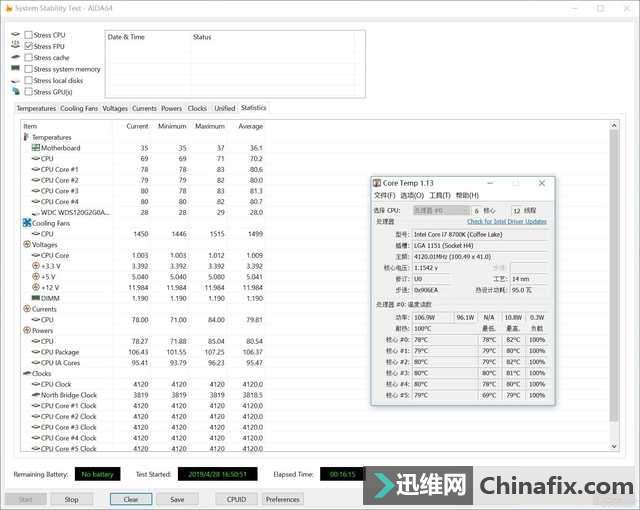Screen dimensions: 640x510
Task: Click the Motherboard row icon
Action: (x=36, y=148)
